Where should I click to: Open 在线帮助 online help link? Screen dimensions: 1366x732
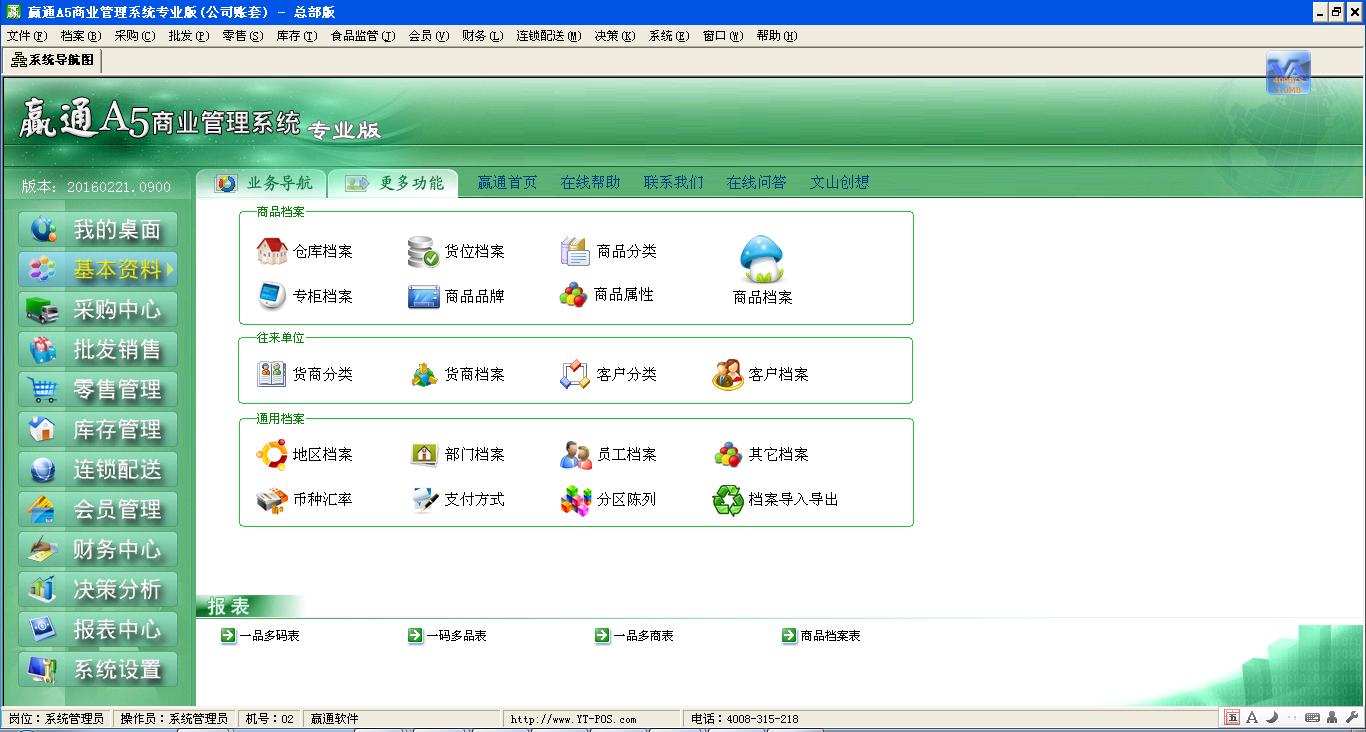point(590,183)
